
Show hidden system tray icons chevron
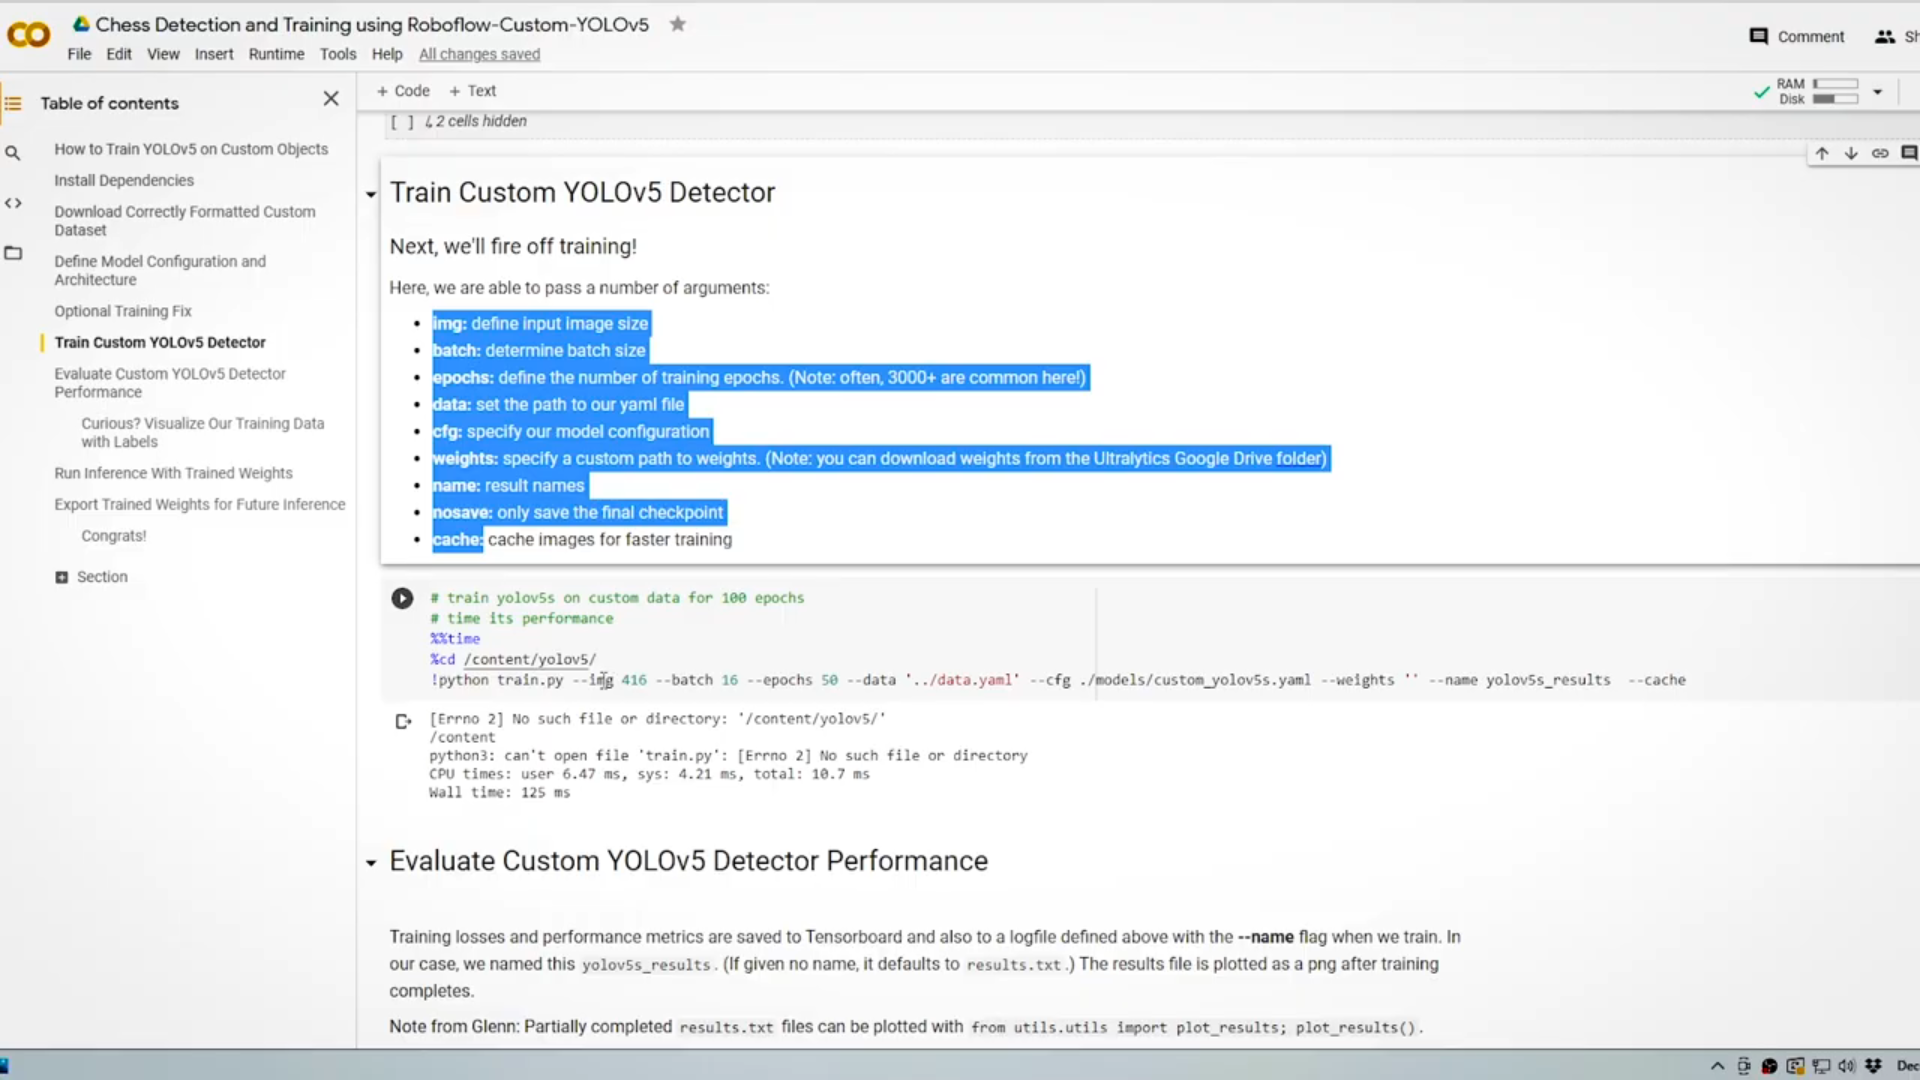click(x=1717, y=1066)
